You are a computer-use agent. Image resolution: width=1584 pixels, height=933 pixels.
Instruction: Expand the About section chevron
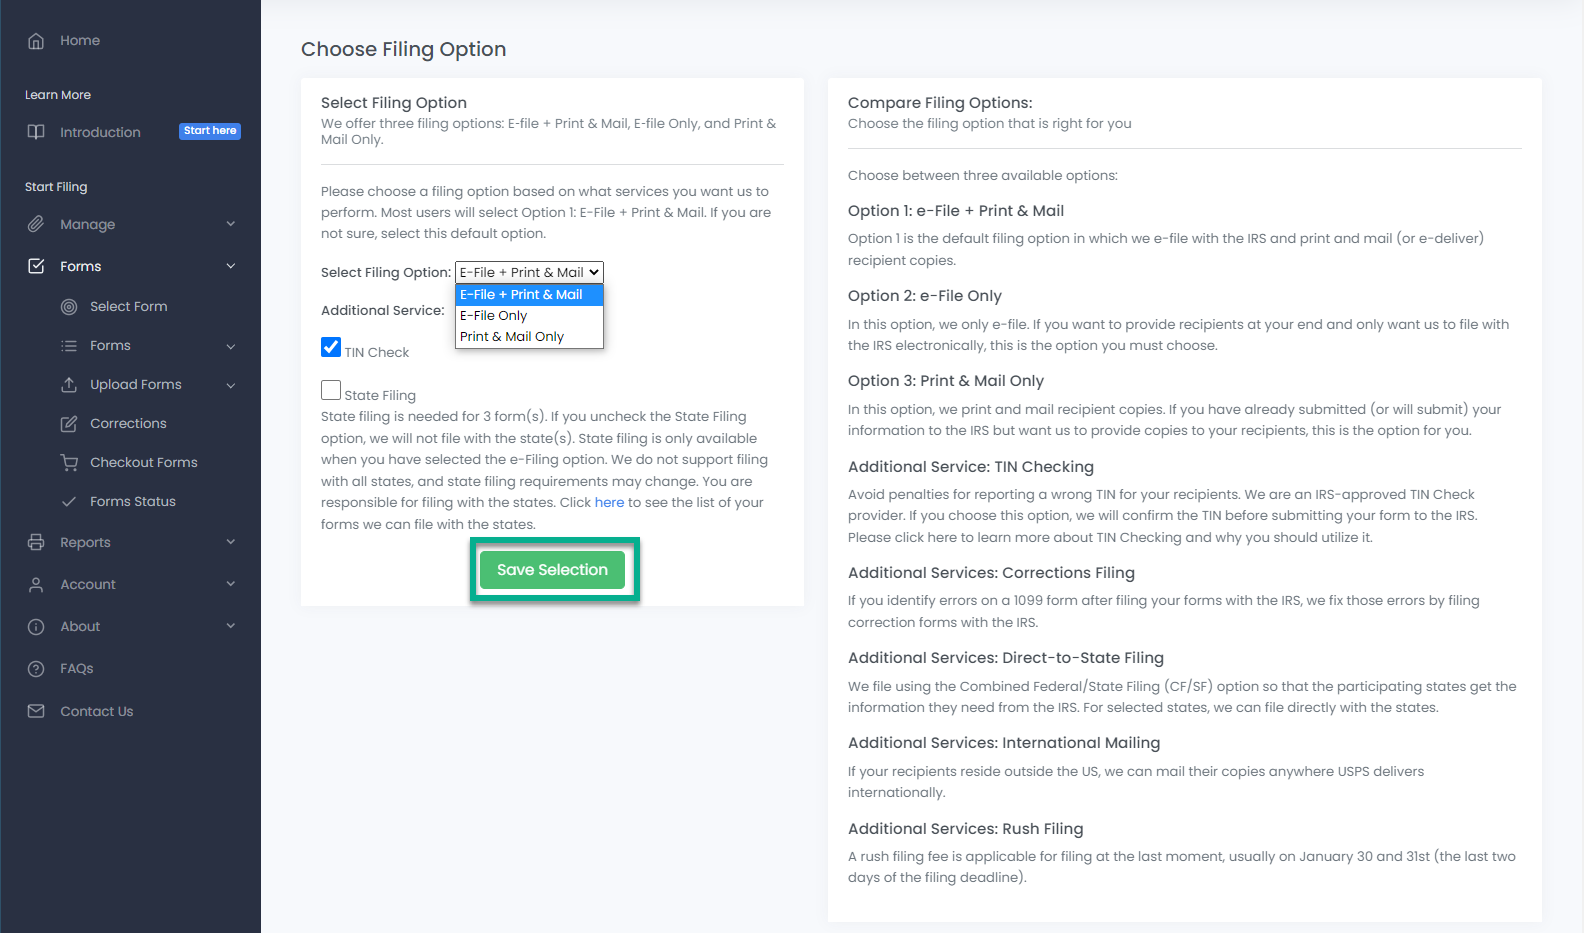point(231,626)
